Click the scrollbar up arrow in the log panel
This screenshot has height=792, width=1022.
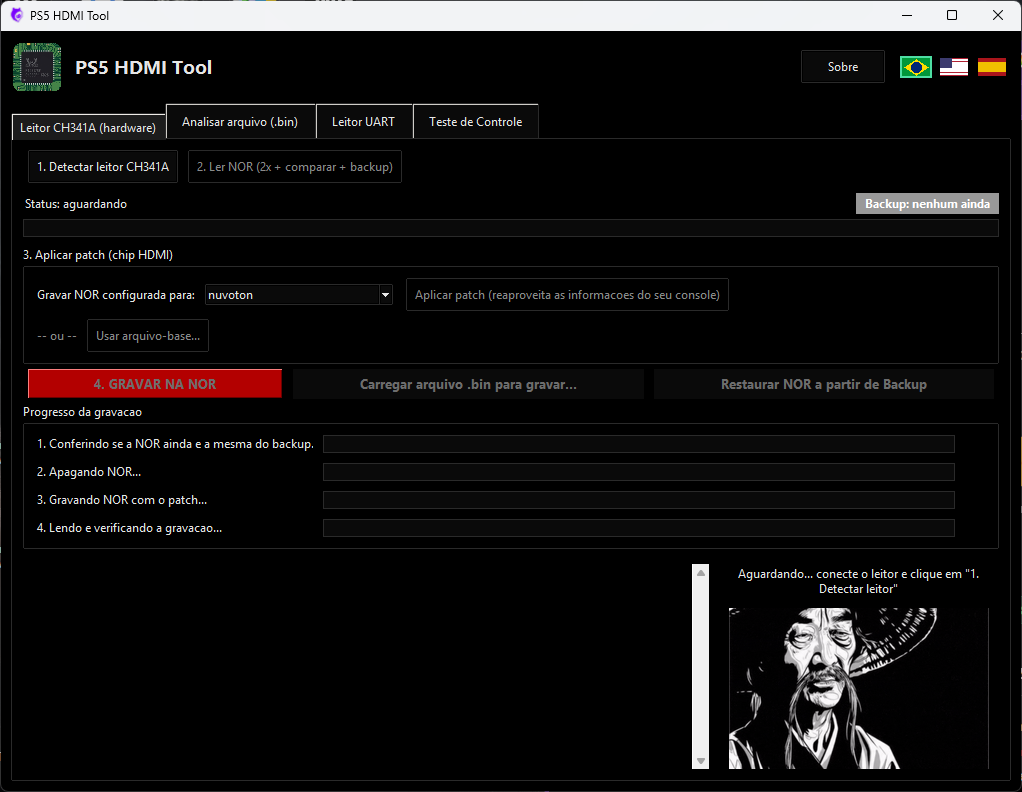[701, 572]
